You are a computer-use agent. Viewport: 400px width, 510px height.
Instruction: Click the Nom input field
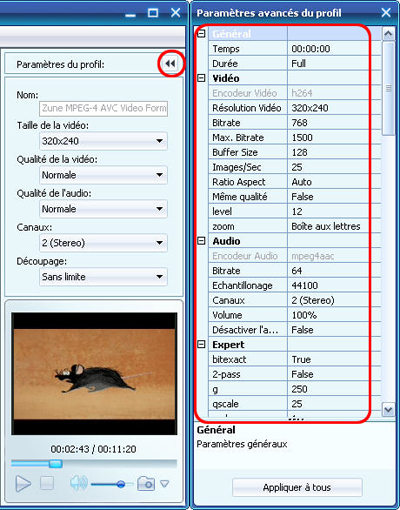[103, 108]
